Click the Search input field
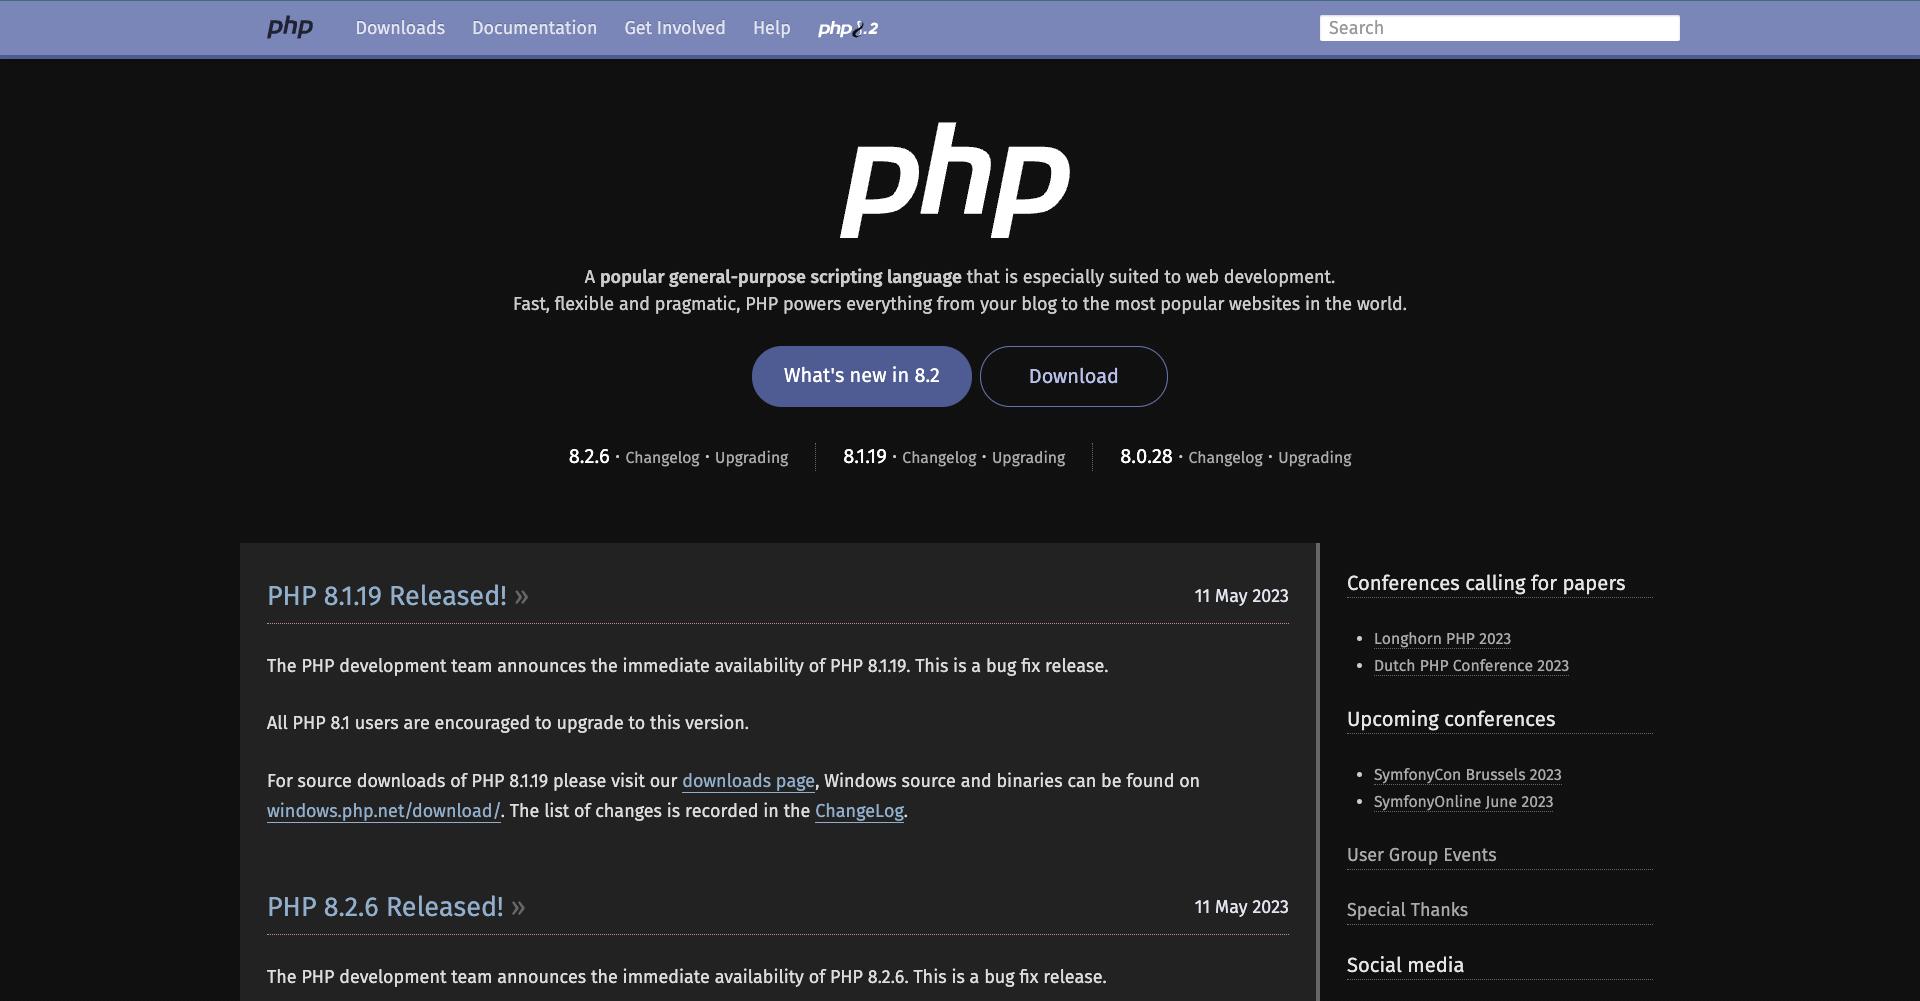Image resolution: width=1920 pixels, height=1001 pixels. pyautogui.click(x=1498, y=27)
